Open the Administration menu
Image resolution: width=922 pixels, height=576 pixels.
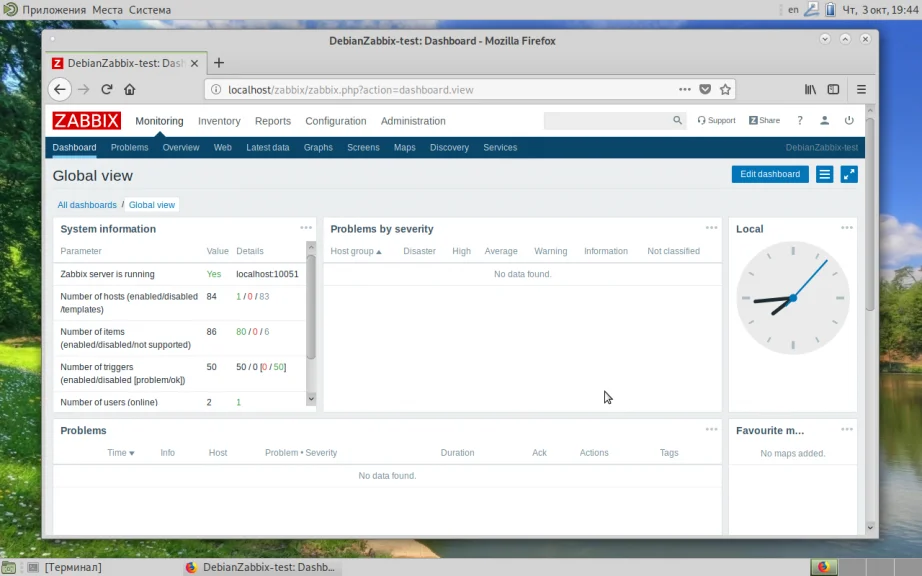pos(413,120)
